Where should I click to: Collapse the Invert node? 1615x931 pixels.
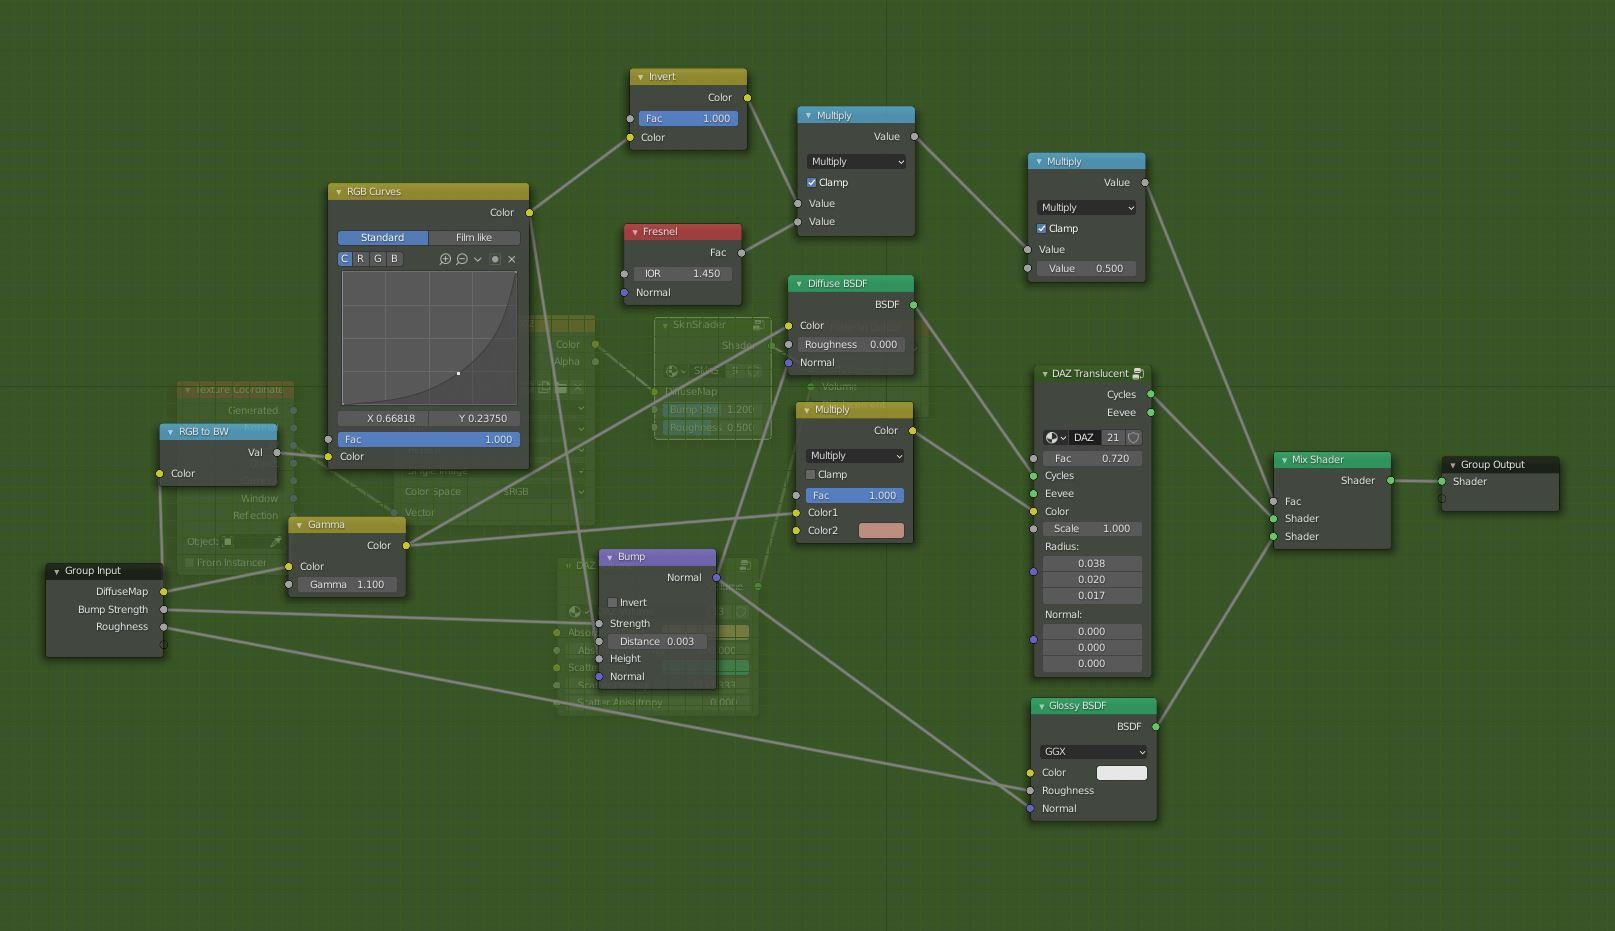640,77
